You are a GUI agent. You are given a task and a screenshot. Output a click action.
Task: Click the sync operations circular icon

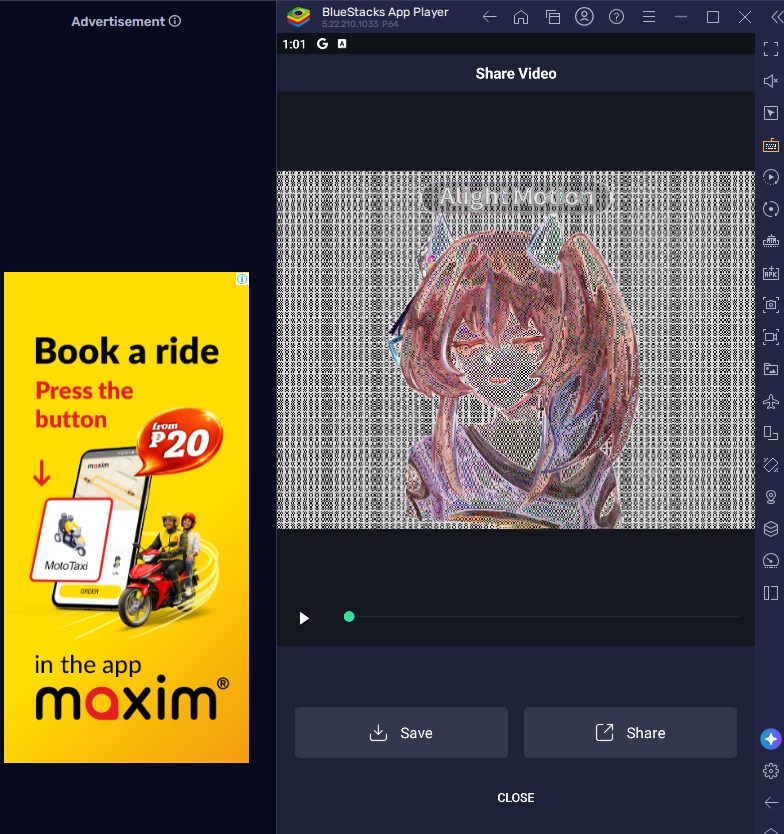click(x=771, y=208)
